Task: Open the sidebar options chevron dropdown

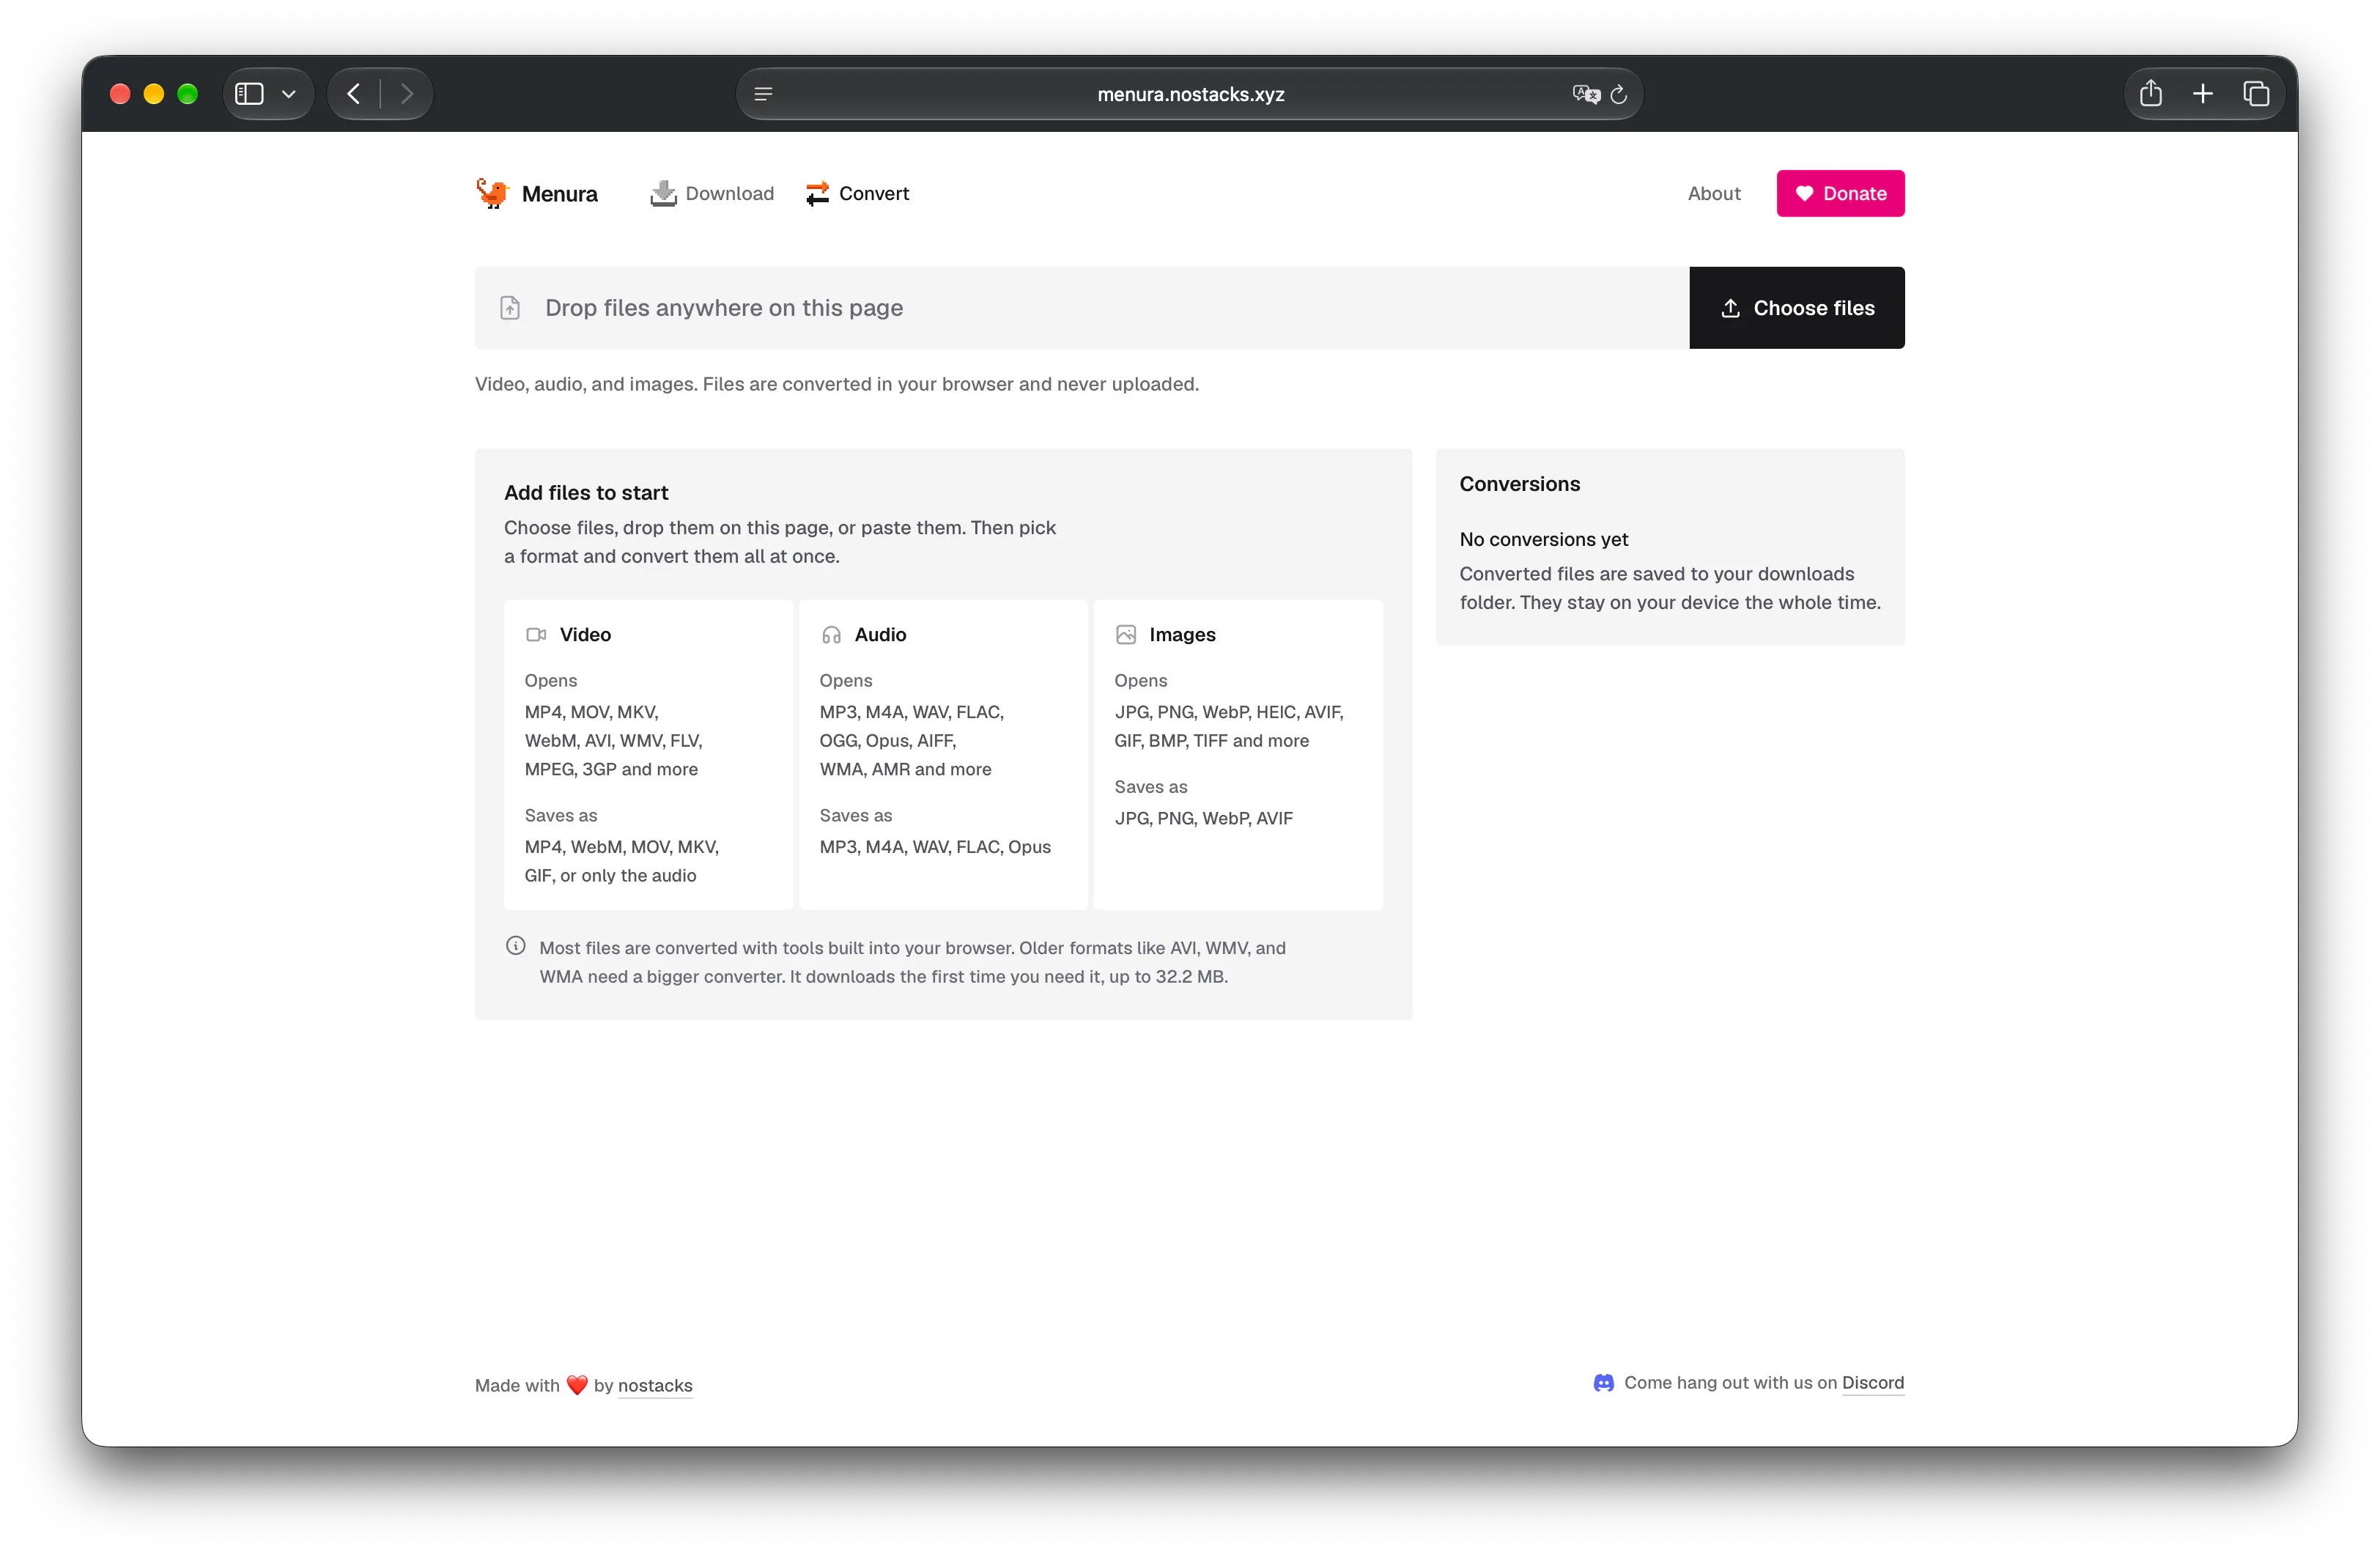Action: point(289,94)
